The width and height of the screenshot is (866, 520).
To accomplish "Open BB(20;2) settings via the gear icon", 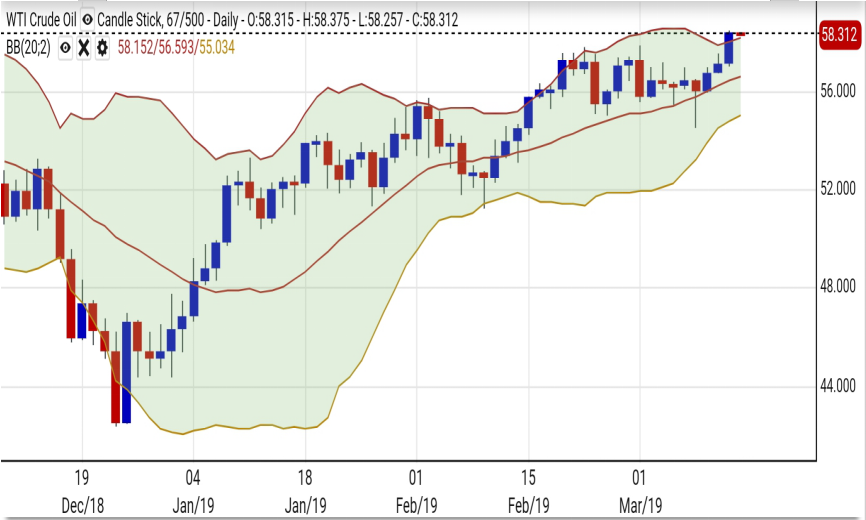I will [x=102, y=47].
